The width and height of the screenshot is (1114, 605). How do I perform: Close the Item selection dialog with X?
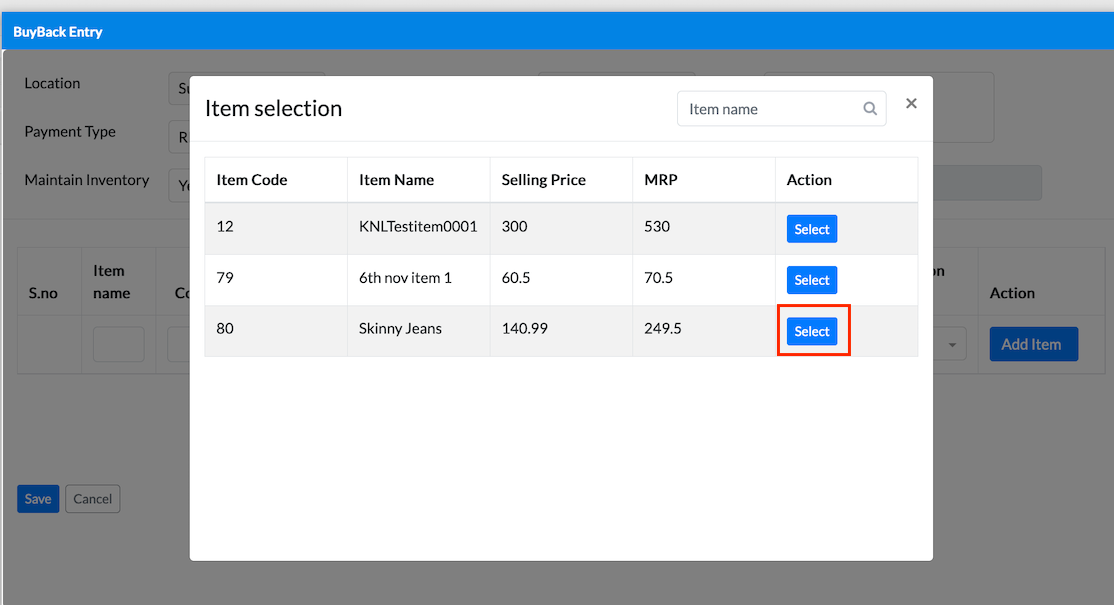tap(911, 104)
